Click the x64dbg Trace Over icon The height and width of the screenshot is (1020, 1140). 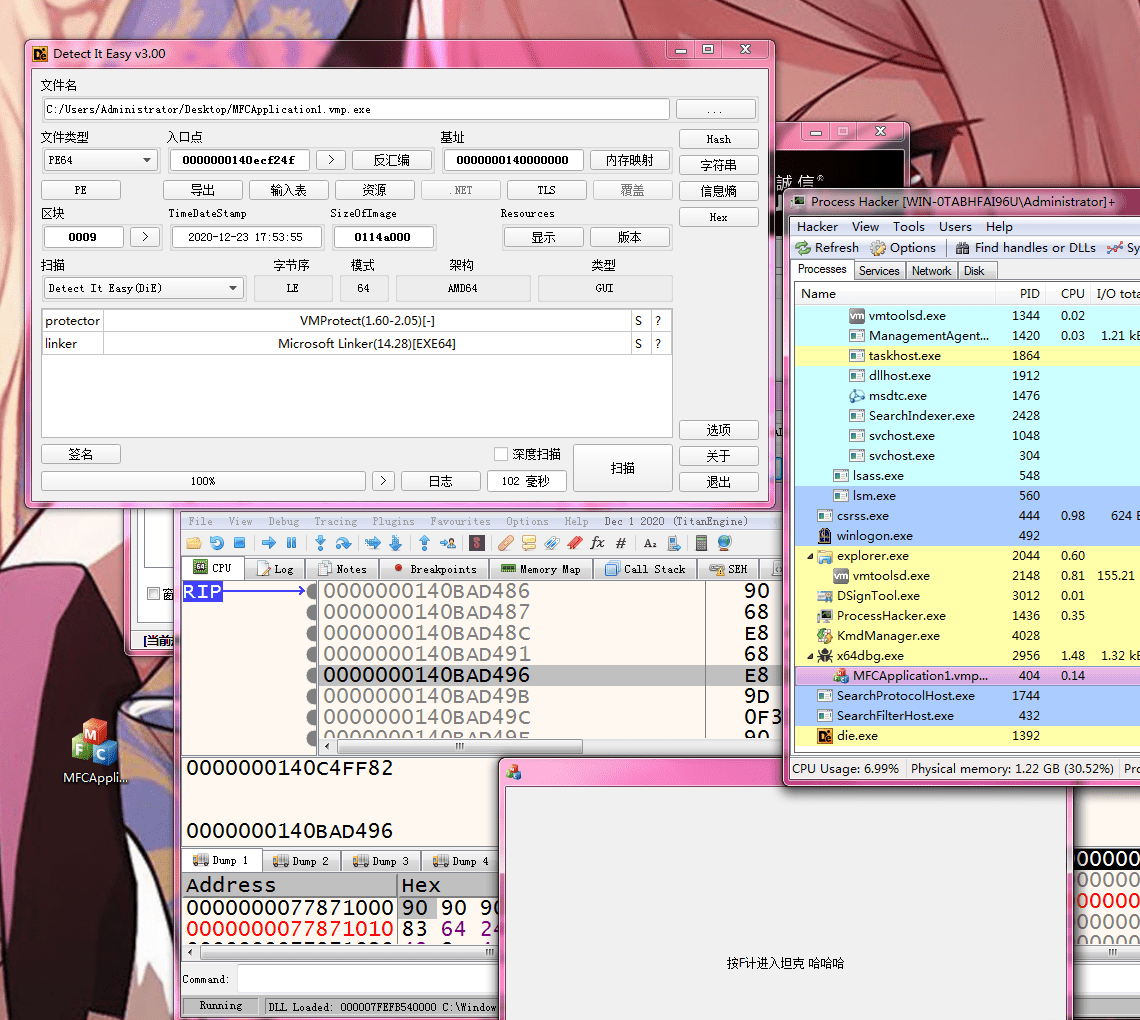(396, 543)
